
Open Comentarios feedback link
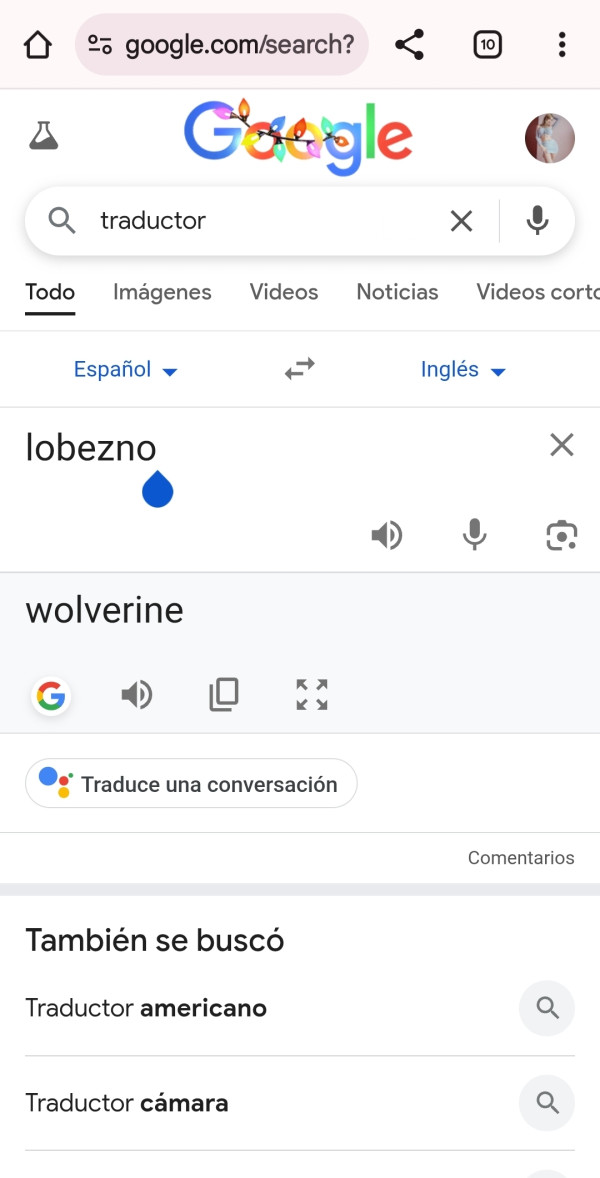pyautogui.click(x=521, y=858)
